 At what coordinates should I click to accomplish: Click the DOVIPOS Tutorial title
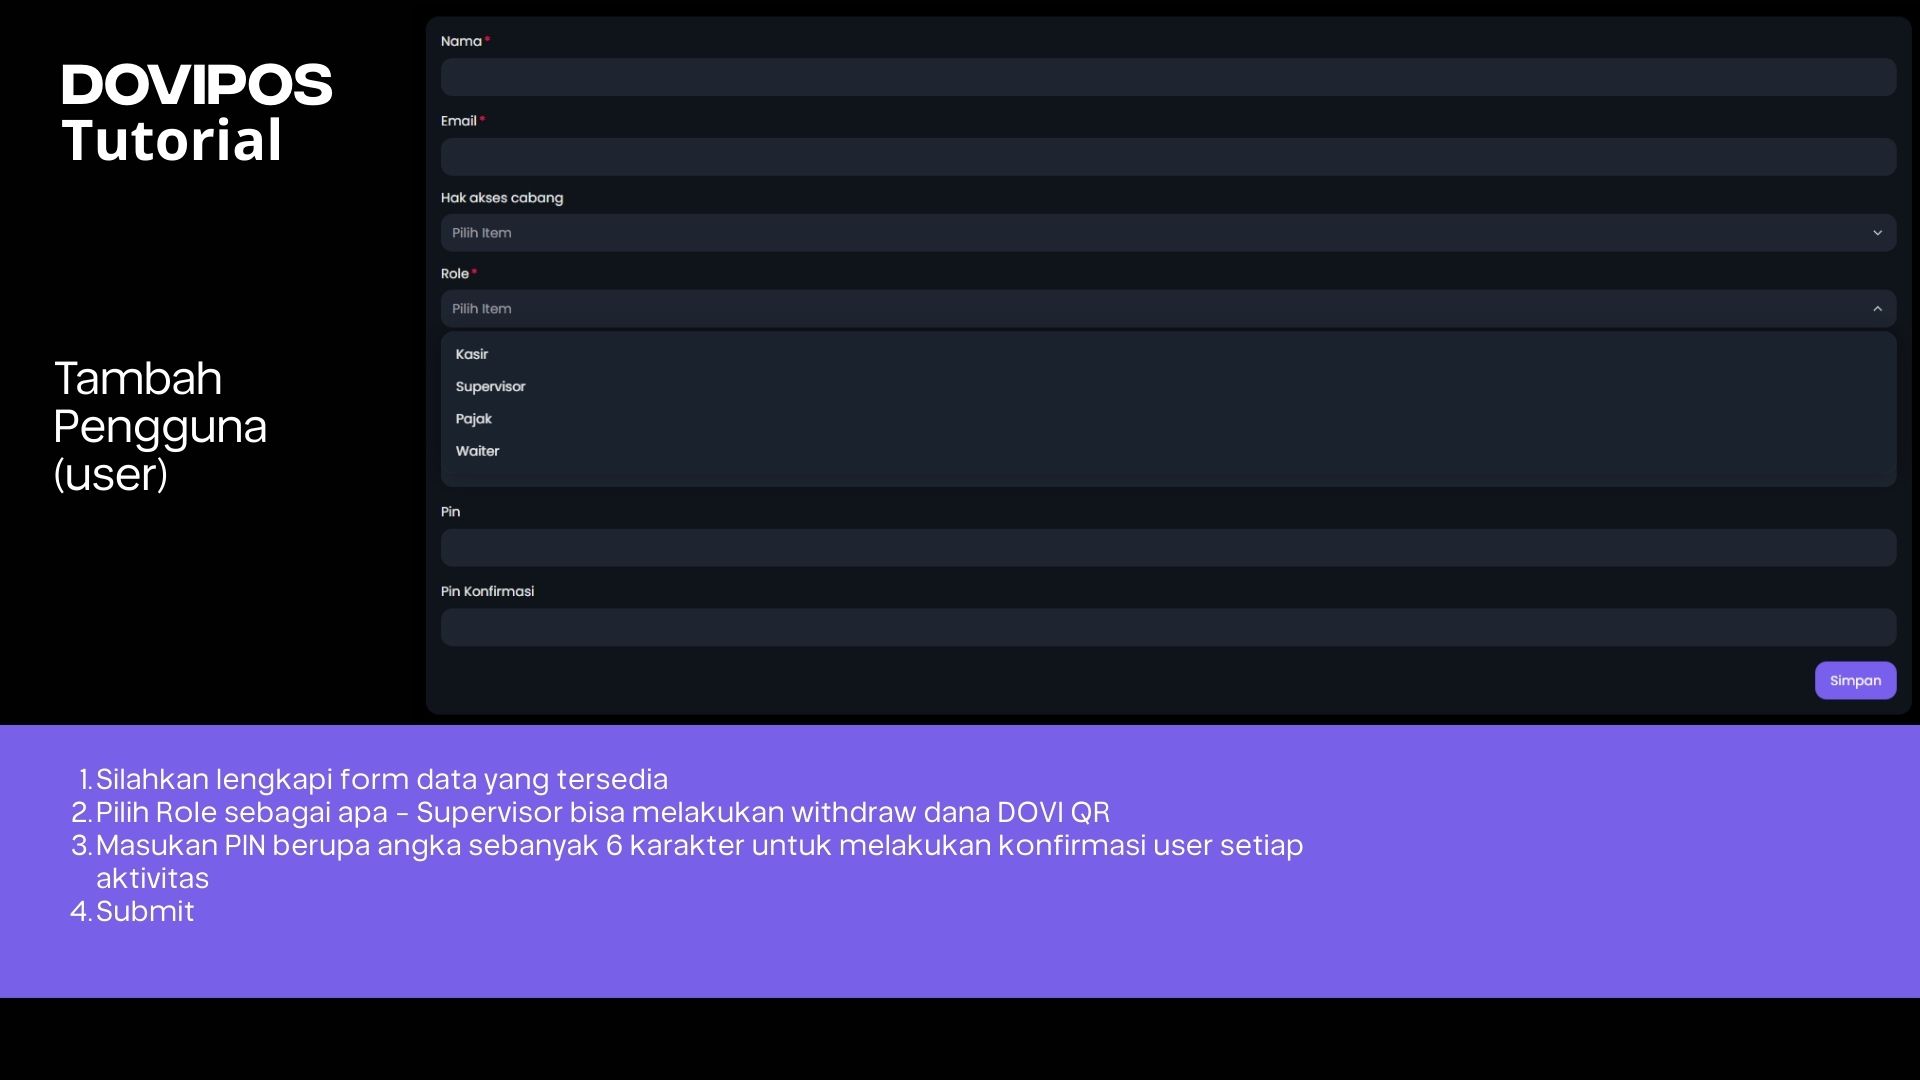point(196,112)
